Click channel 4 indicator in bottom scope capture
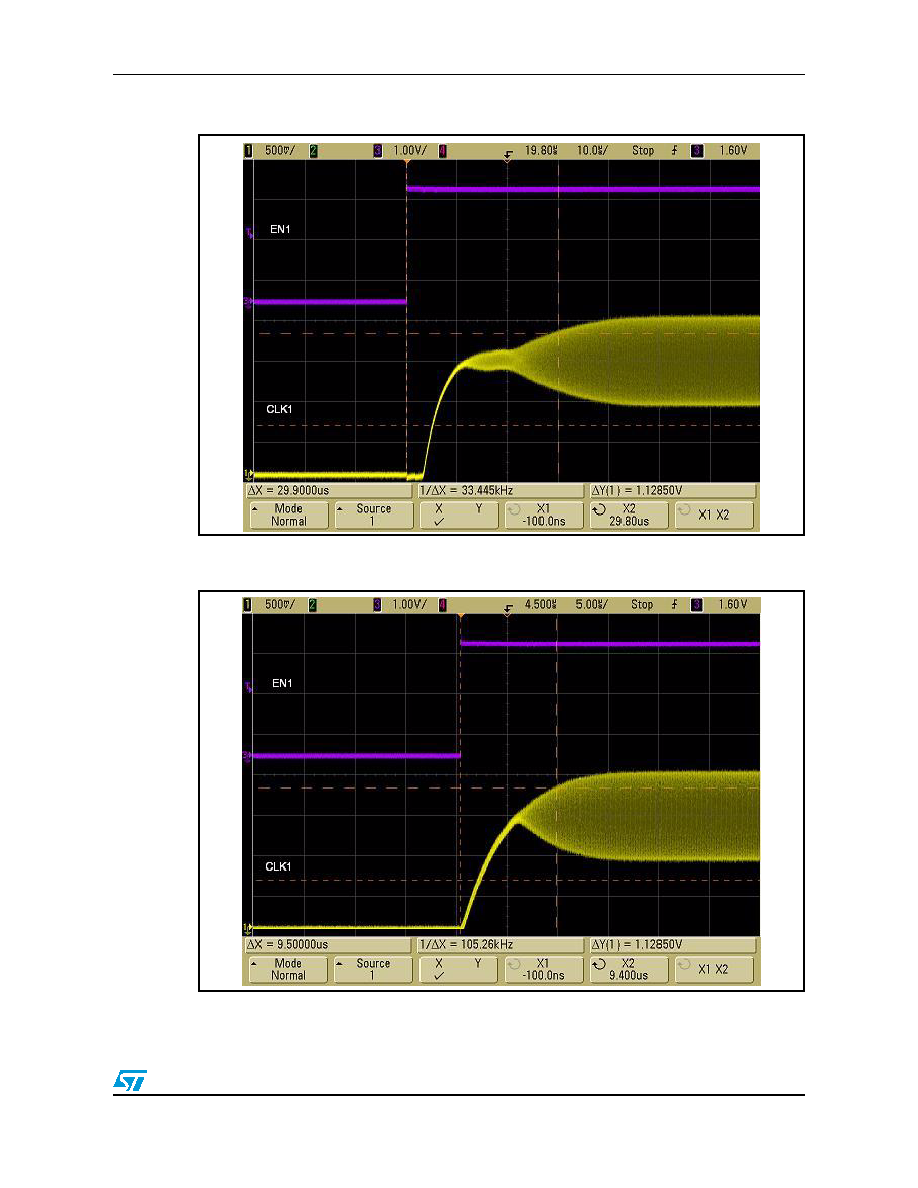Viewport: 918px width, 1188px height. [x=442, y=605]
